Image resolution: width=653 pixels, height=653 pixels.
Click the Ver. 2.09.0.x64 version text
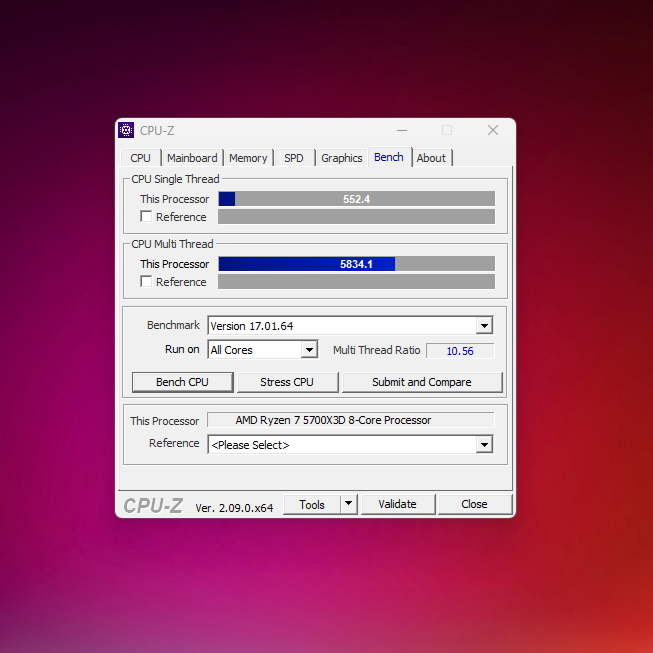[234, 508]
